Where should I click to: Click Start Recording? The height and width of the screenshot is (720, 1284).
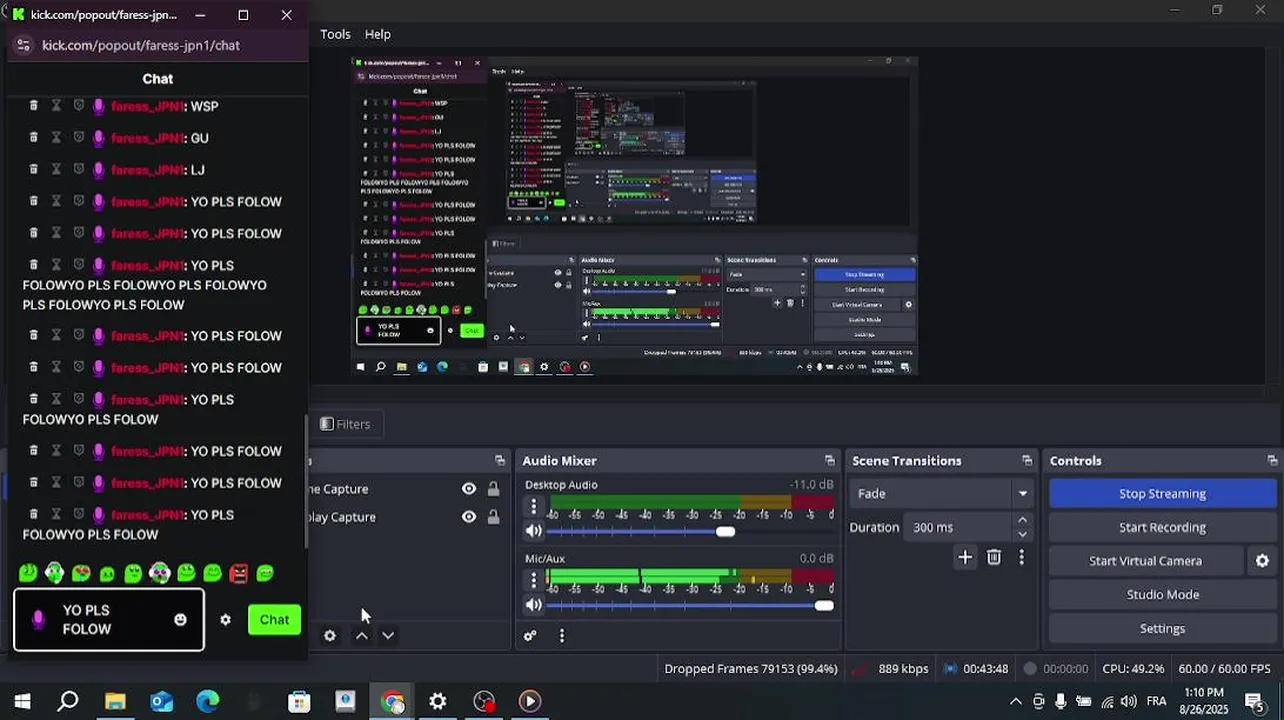coord(1163,528)
